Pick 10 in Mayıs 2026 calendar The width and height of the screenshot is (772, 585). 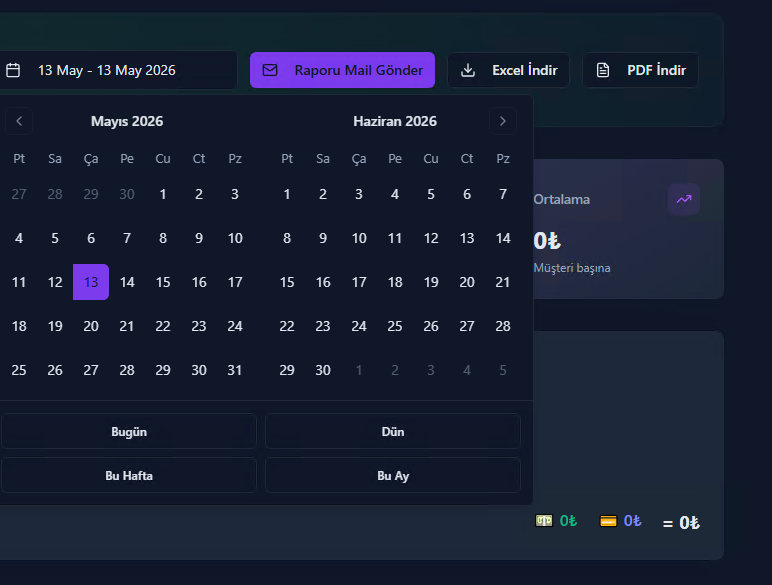(x=235, y=238)
